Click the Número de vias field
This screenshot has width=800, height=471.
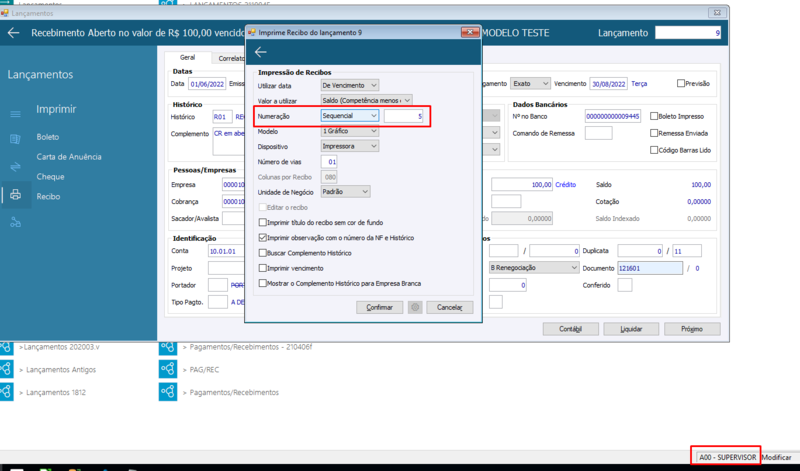(329, 162)
